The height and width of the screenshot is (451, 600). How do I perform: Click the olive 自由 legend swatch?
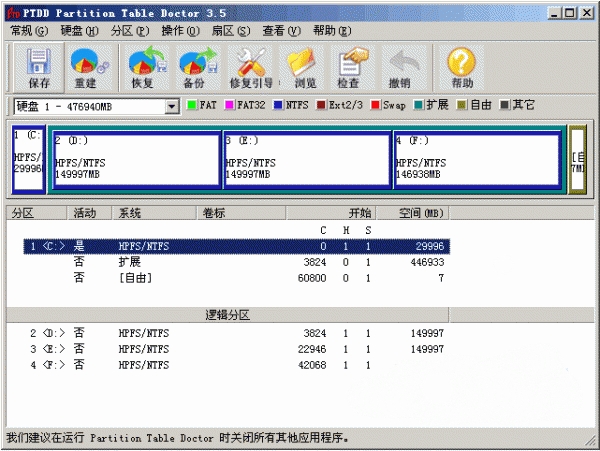pos(462,105)
